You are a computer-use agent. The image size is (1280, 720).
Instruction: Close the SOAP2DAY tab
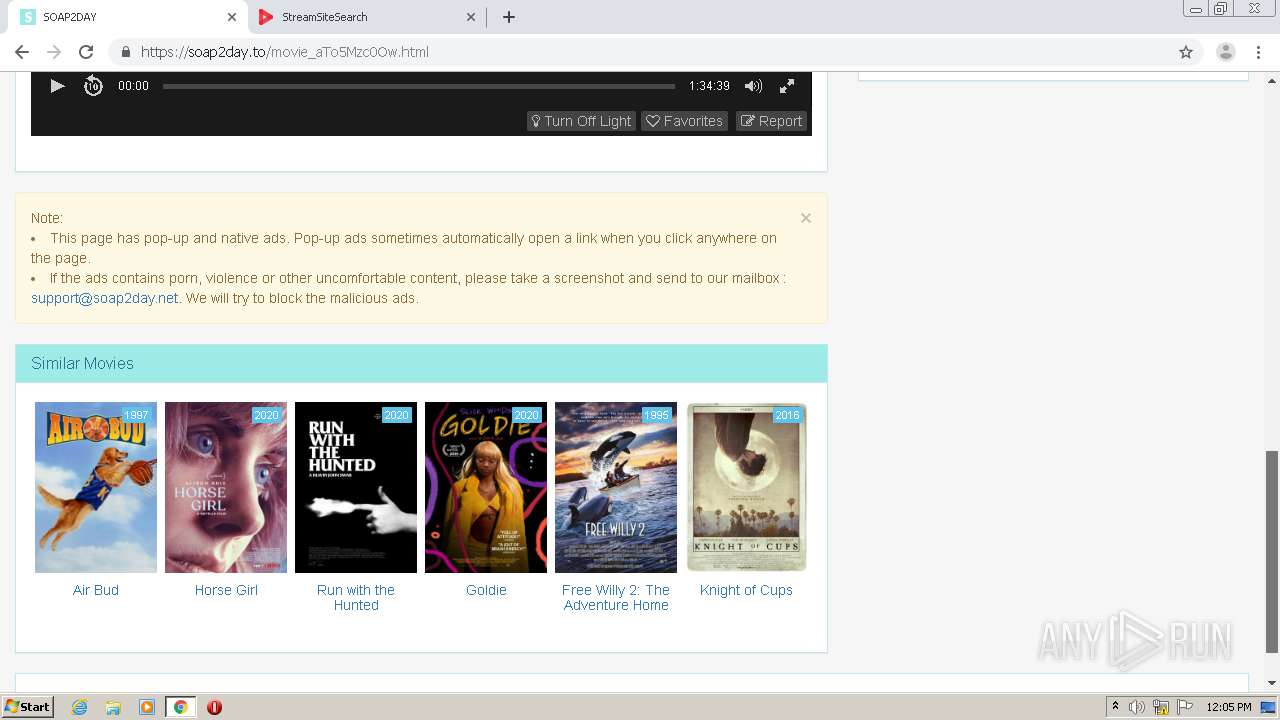click(232, 17)
